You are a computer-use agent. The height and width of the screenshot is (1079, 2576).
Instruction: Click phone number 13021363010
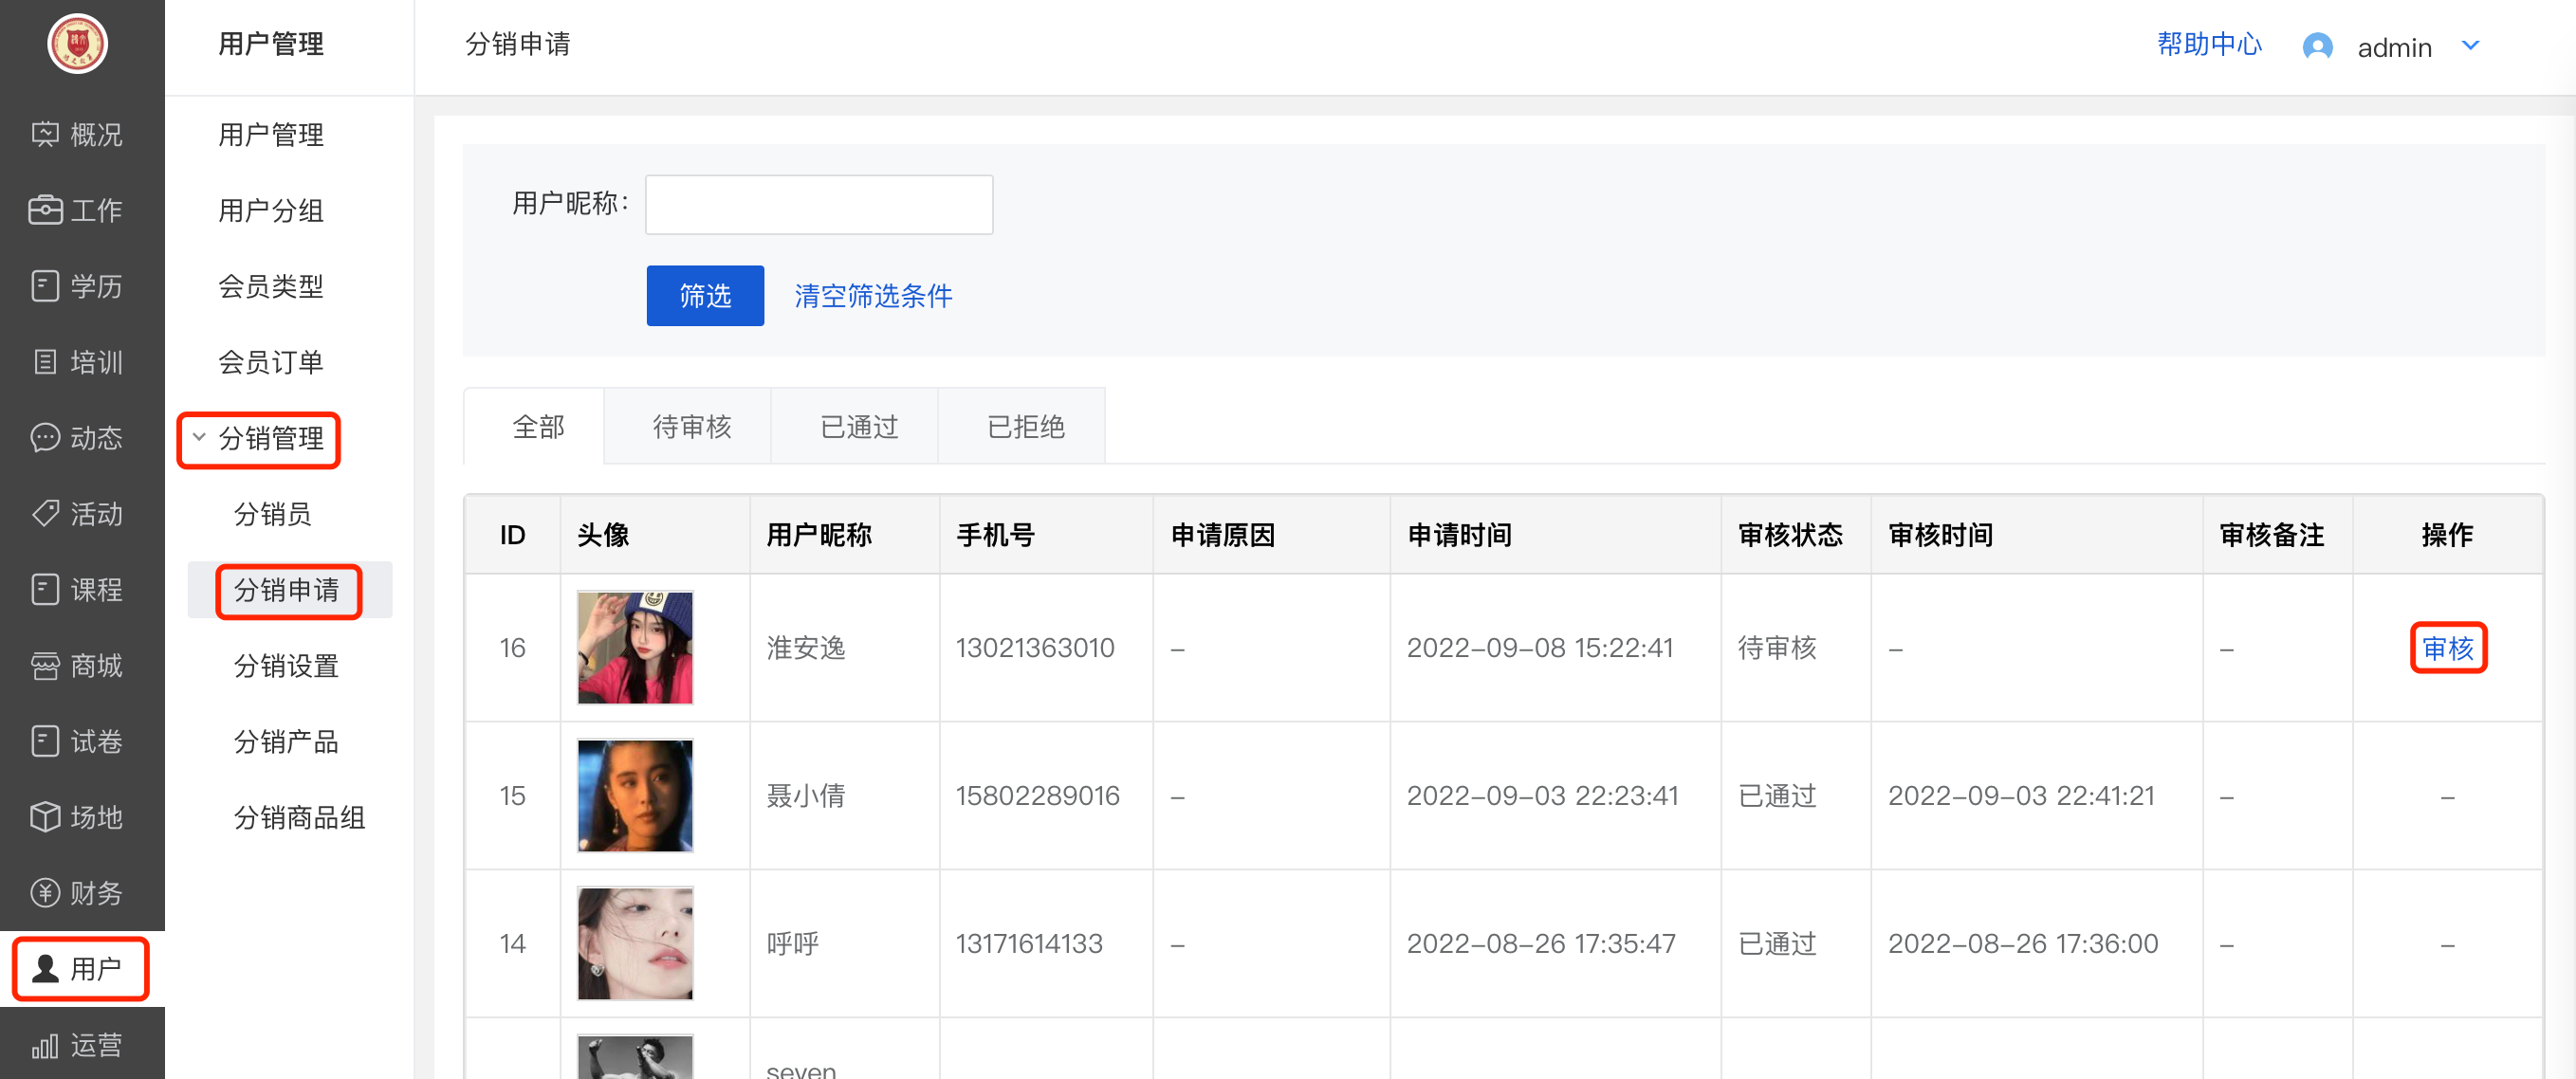(x=1035, y=648)
